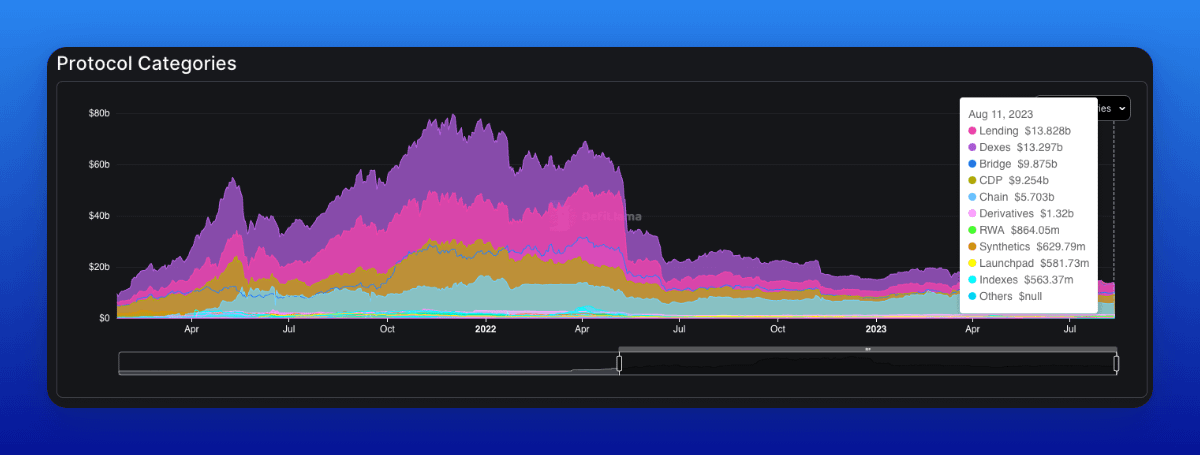This screenshot has width=1200, height=455.
Task: Click the right range slider handle
Action: [1116, 364]
